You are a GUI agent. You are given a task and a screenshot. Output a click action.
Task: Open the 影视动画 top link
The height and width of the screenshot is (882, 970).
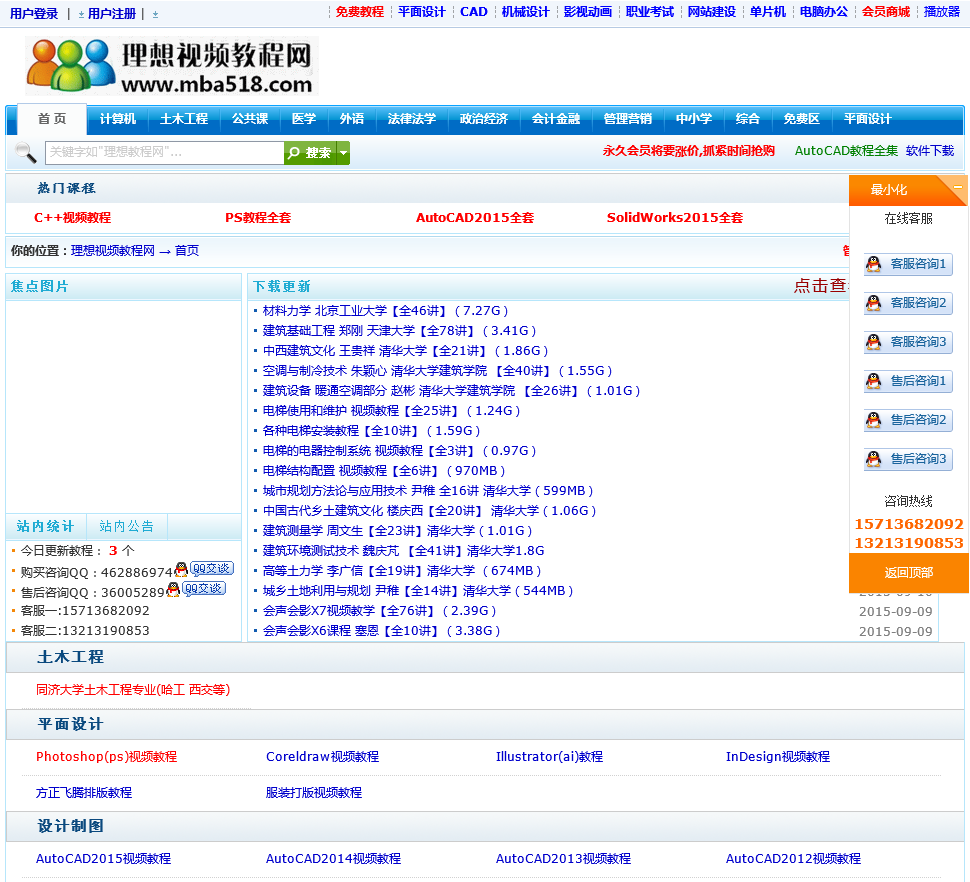[588, 12]
